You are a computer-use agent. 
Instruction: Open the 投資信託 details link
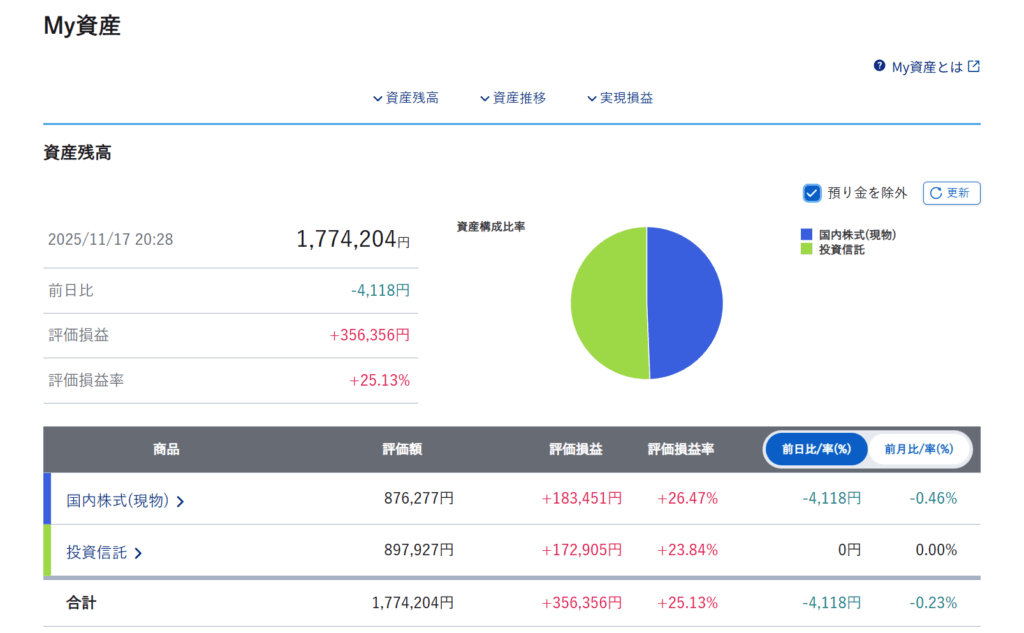coord(97,552)
